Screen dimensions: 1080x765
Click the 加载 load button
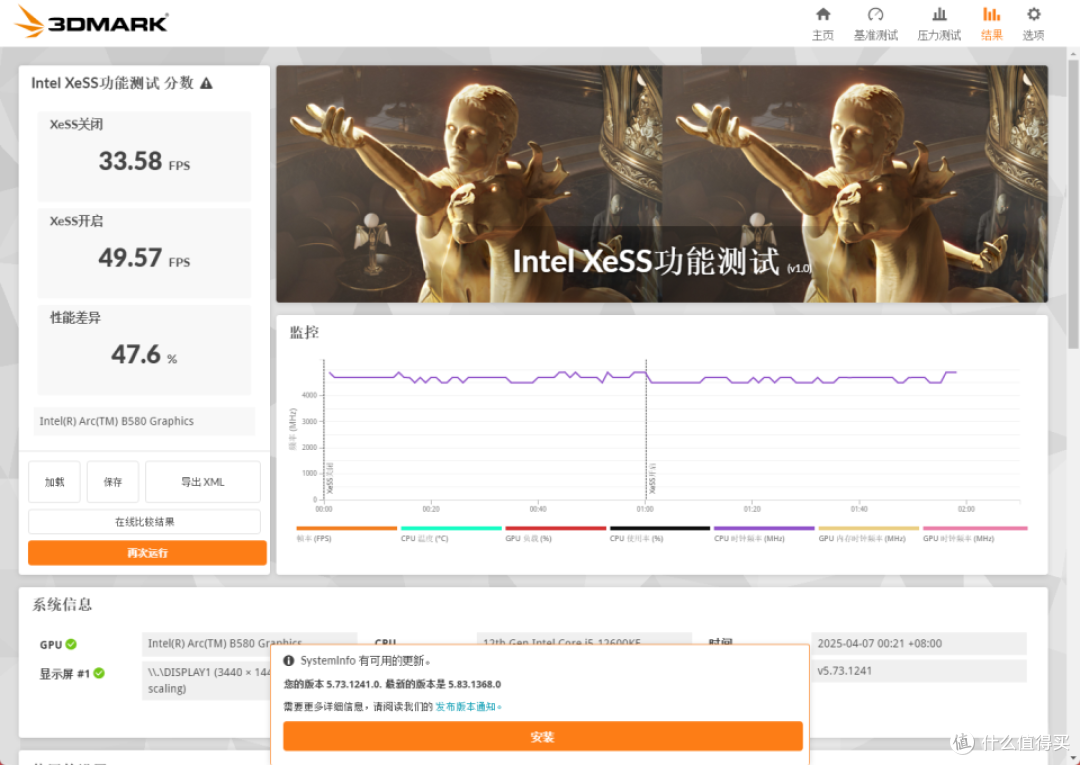pyautogui.click(x=54, y=482)
